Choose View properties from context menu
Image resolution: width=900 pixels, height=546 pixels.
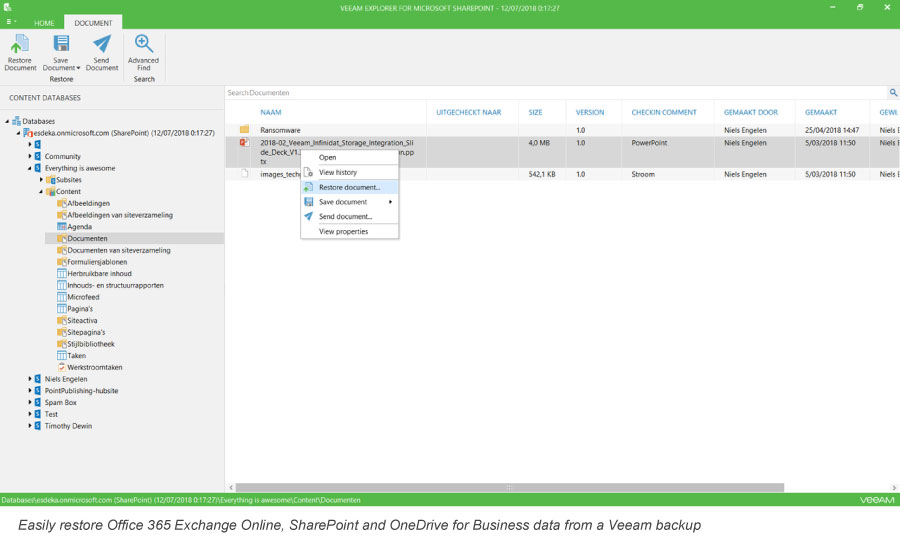tap(343, 231)
